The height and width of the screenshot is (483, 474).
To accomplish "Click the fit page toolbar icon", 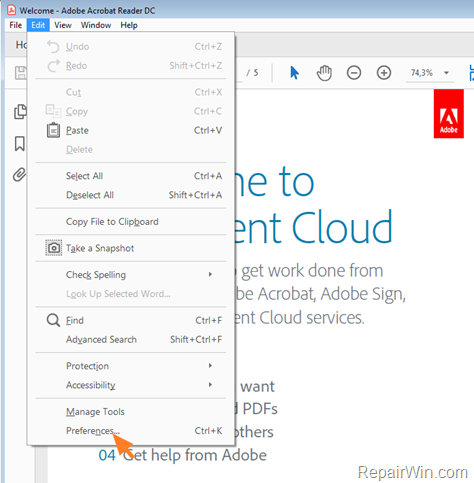I will pyautogui.click(x=471, y=73).
